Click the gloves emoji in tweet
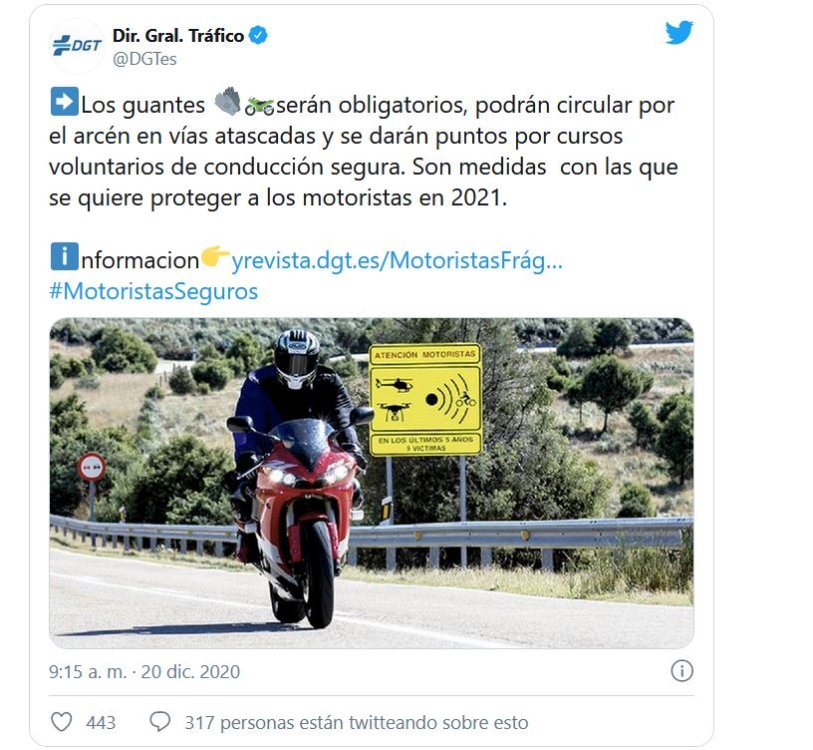 click(228, 101)
